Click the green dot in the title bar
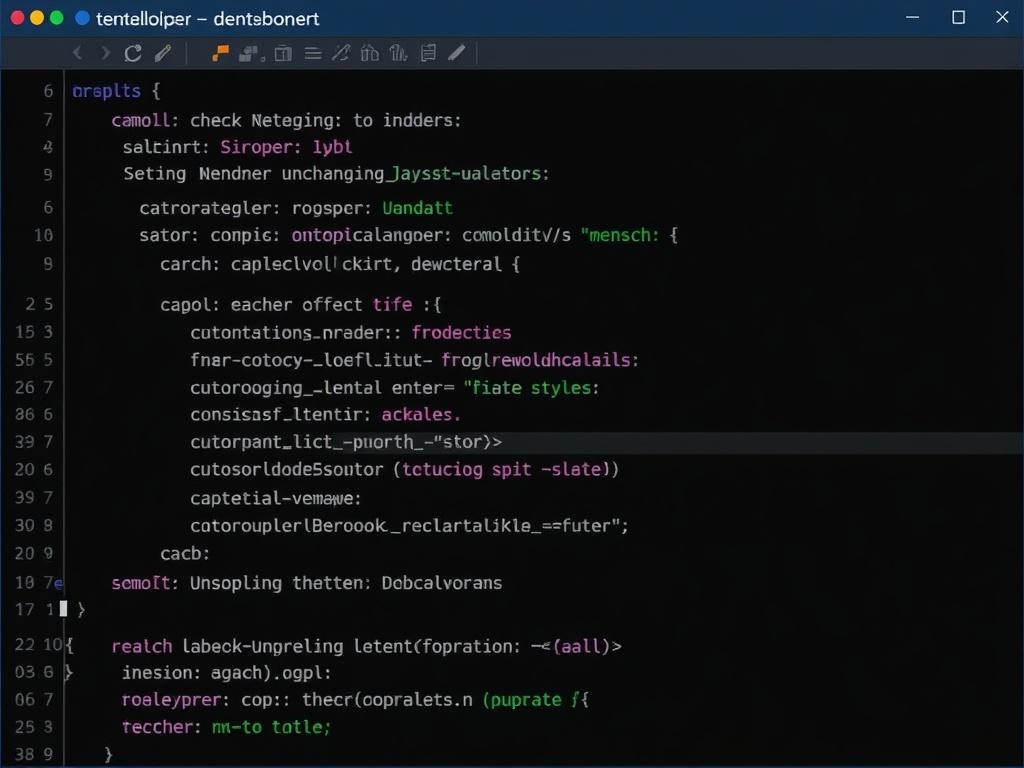Viewport: 1024px width, 768px height. coord(57,18)
